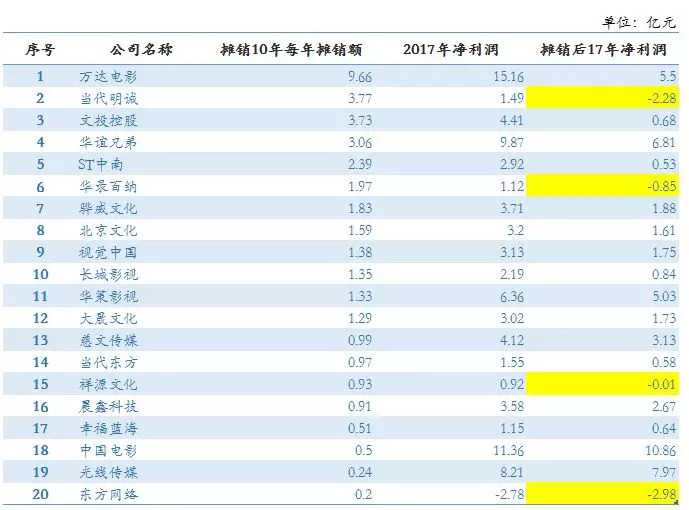Click company name 华策影视
This screenshot has height=510, width=689.
[109, 296]
